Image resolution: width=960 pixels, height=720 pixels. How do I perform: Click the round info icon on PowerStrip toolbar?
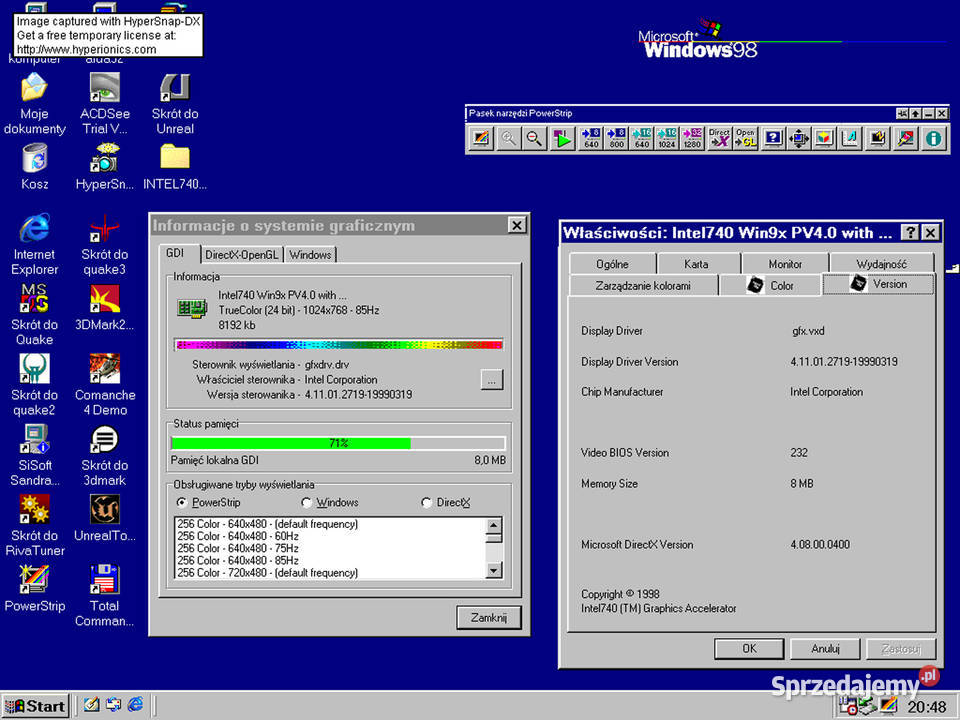[x=934, y=138]
